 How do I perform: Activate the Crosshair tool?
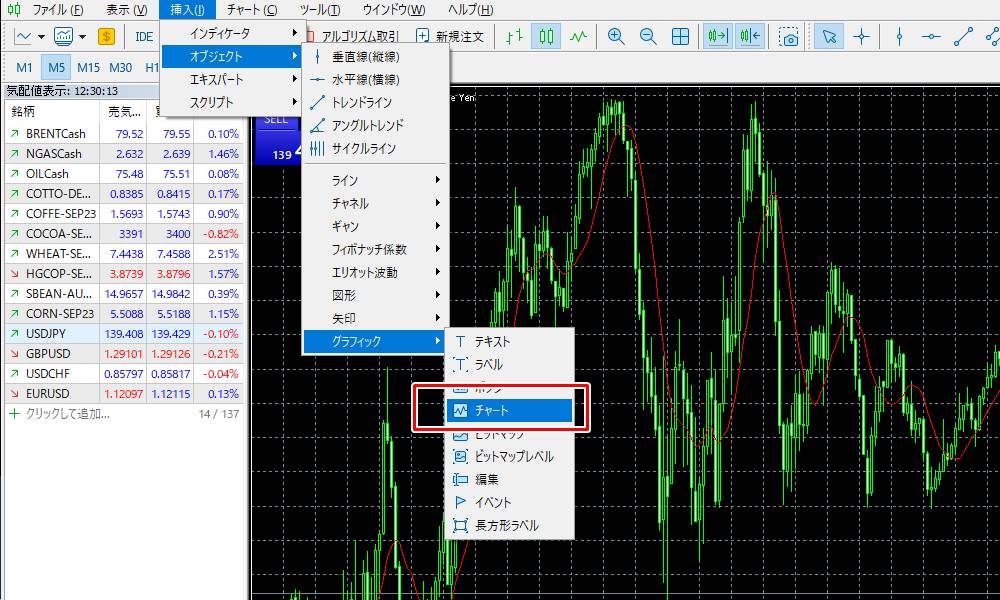coord(862,36)
